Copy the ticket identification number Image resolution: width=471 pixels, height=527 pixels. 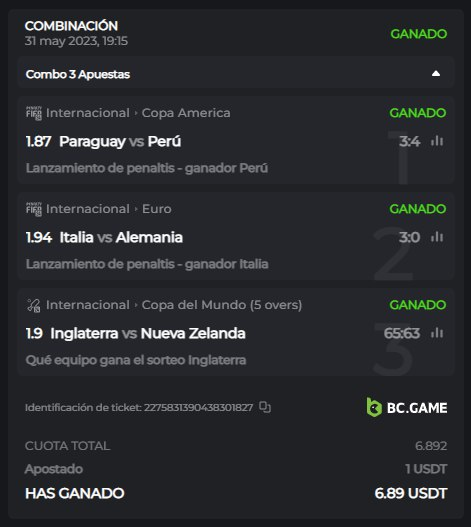click(x=265, y=407)
